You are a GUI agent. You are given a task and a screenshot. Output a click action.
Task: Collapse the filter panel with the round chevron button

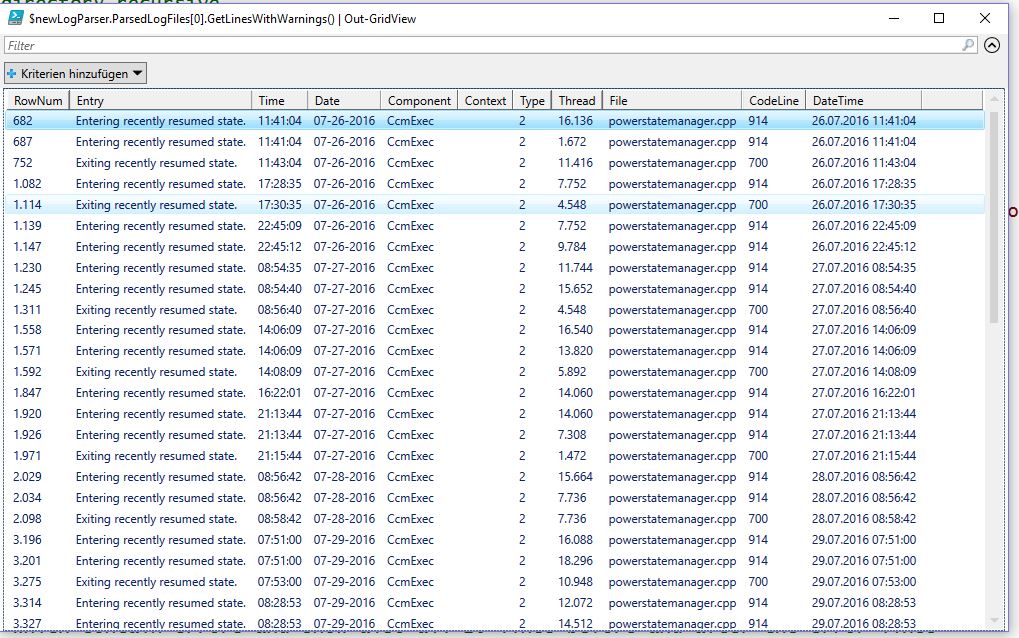[x=992, y=45]
